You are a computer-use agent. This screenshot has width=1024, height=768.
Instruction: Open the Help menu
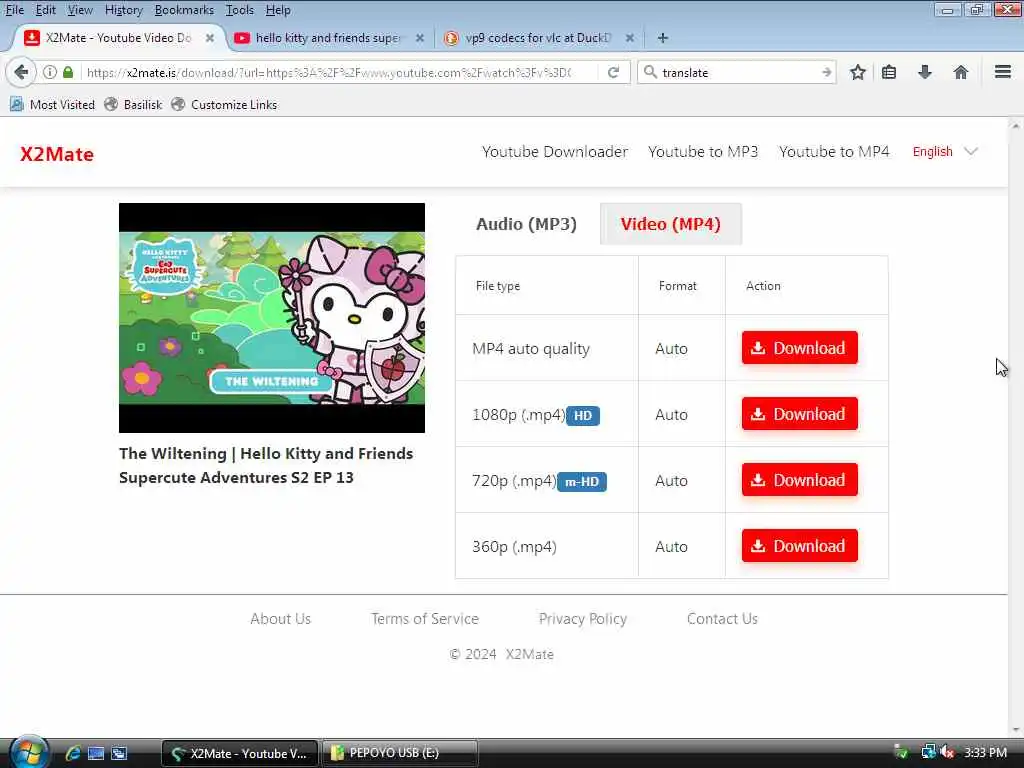(x=278, y=10)
